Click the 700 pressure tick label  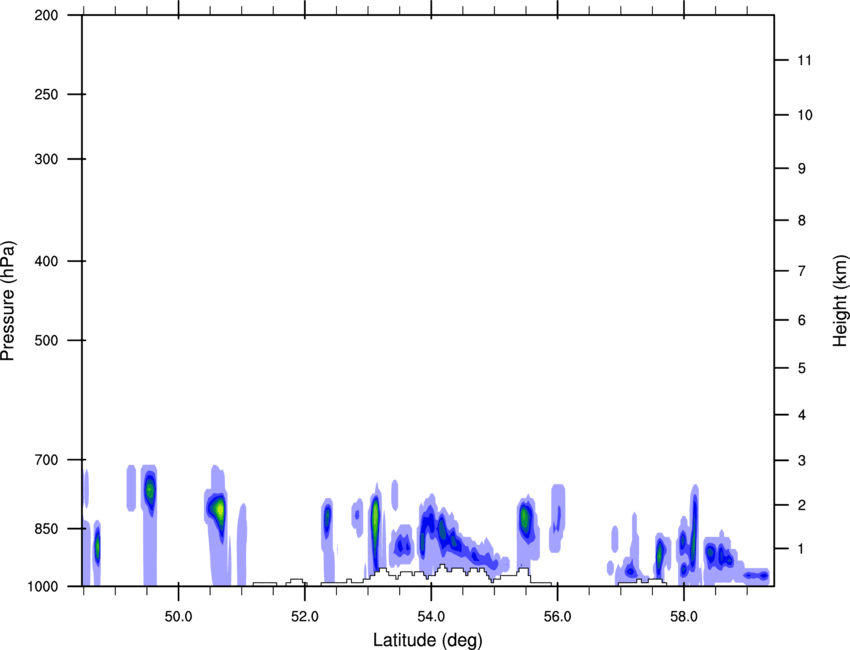(x=46, y=460)
